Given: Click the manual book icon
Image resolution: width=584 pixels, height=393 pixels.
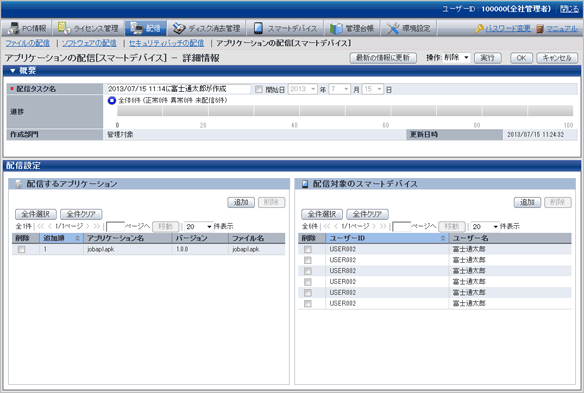Looking at the screenshot, I should [540, 29].
